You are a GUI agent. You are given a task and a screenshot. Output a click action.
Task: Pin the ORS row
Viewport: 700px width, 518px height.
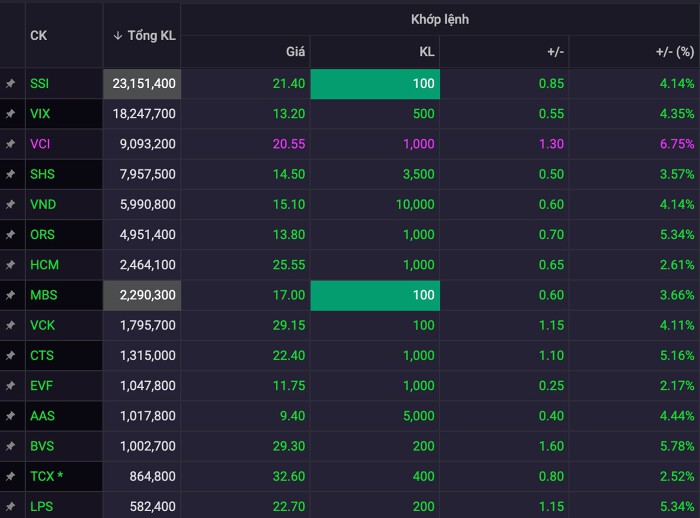[x=10, y=234]
